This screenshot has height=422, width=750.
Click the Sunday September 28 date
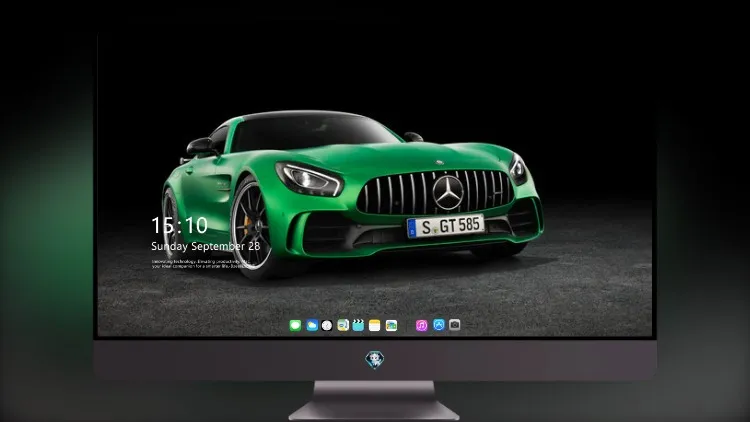point(206,246)
